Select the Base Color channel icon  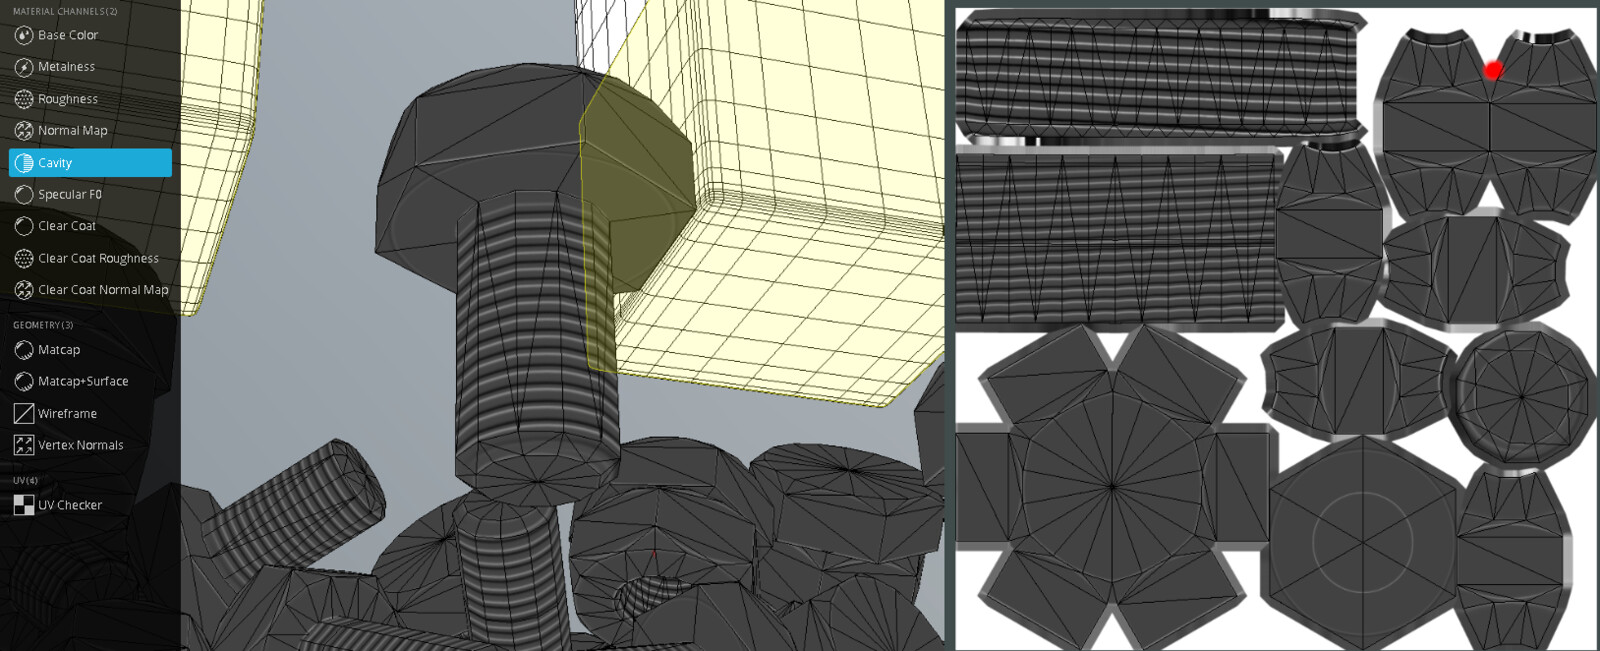[x=24, y=35]
